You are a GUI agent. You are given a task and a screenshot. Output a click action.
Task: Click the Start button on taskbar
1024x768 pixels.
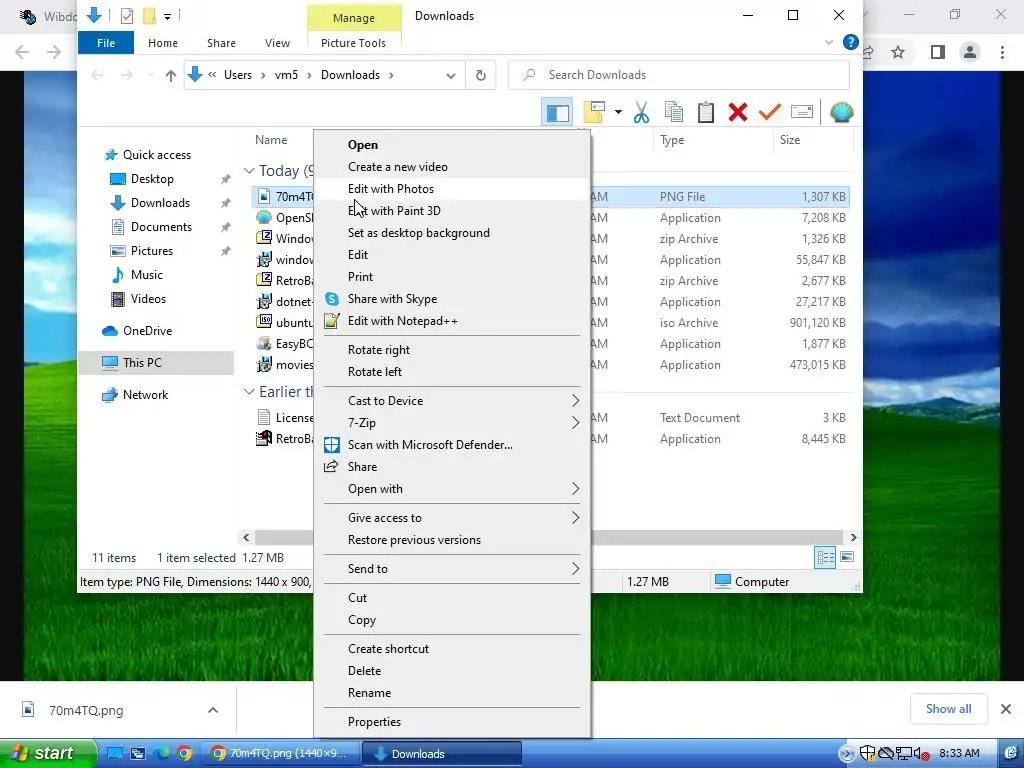(46, 753)
